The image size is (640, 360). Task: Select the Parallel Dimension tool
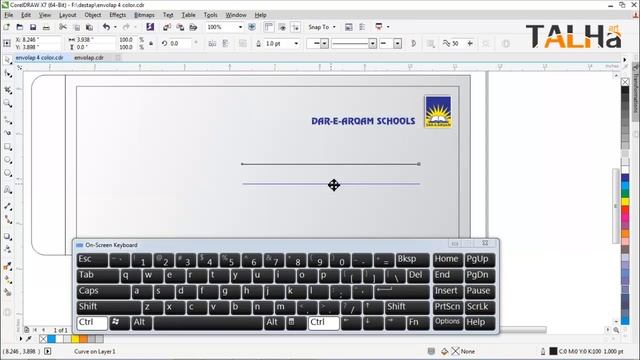pos(8,206)
